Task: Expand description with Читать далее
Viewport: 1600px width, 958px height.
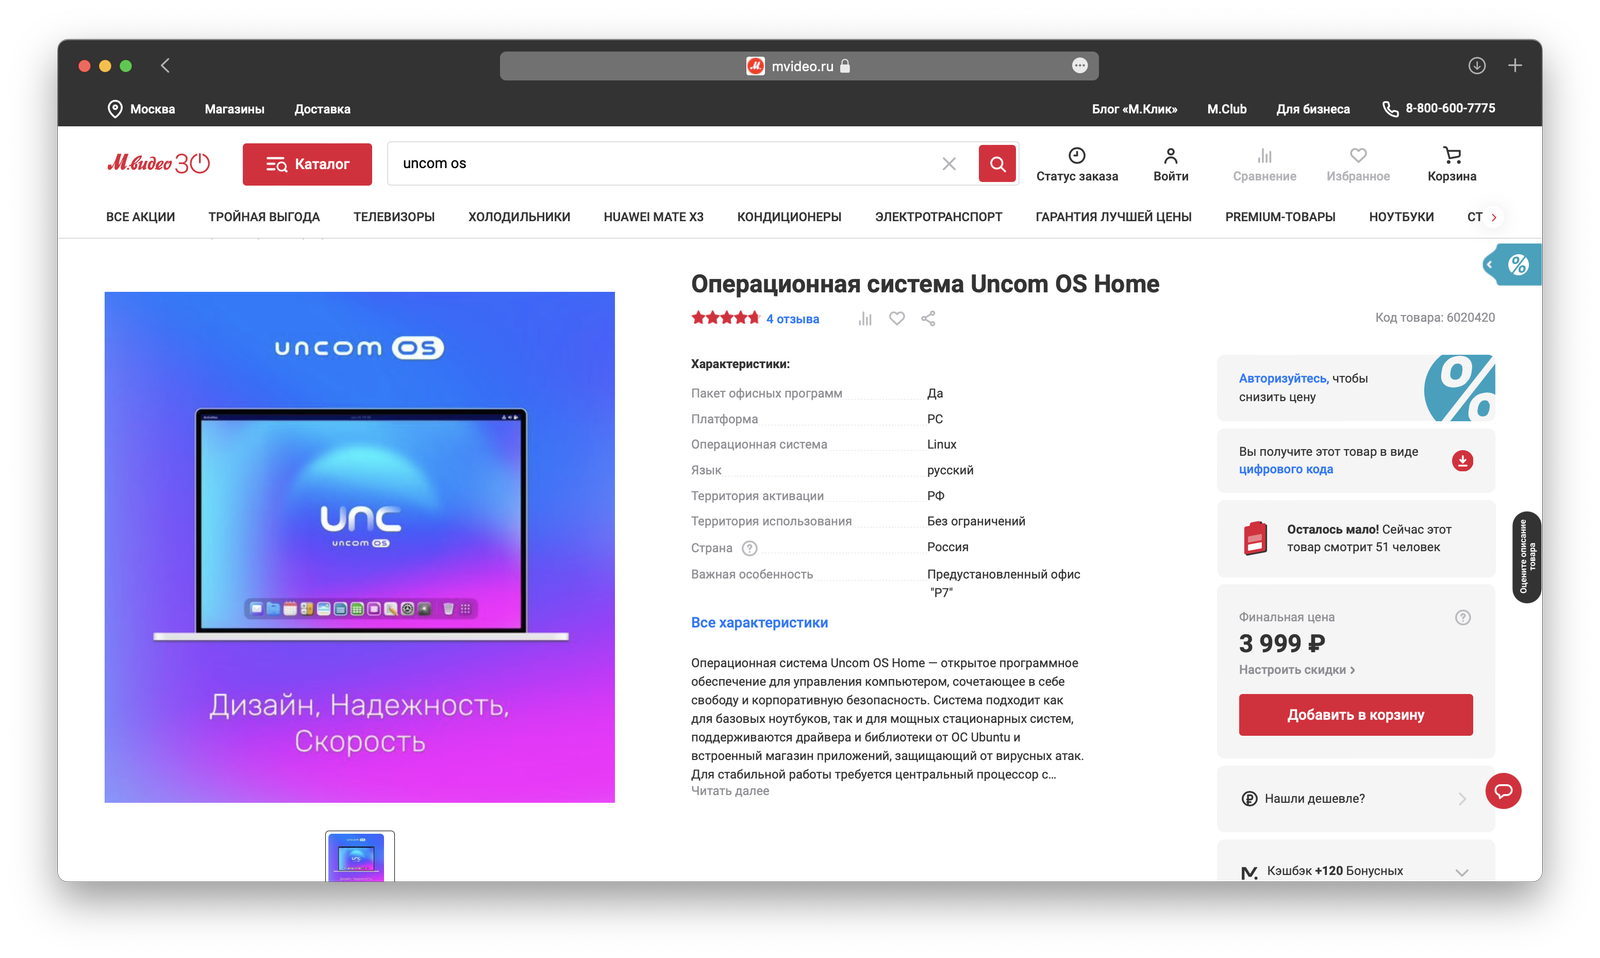Action: pyautogui.click(x=730, y=791)
